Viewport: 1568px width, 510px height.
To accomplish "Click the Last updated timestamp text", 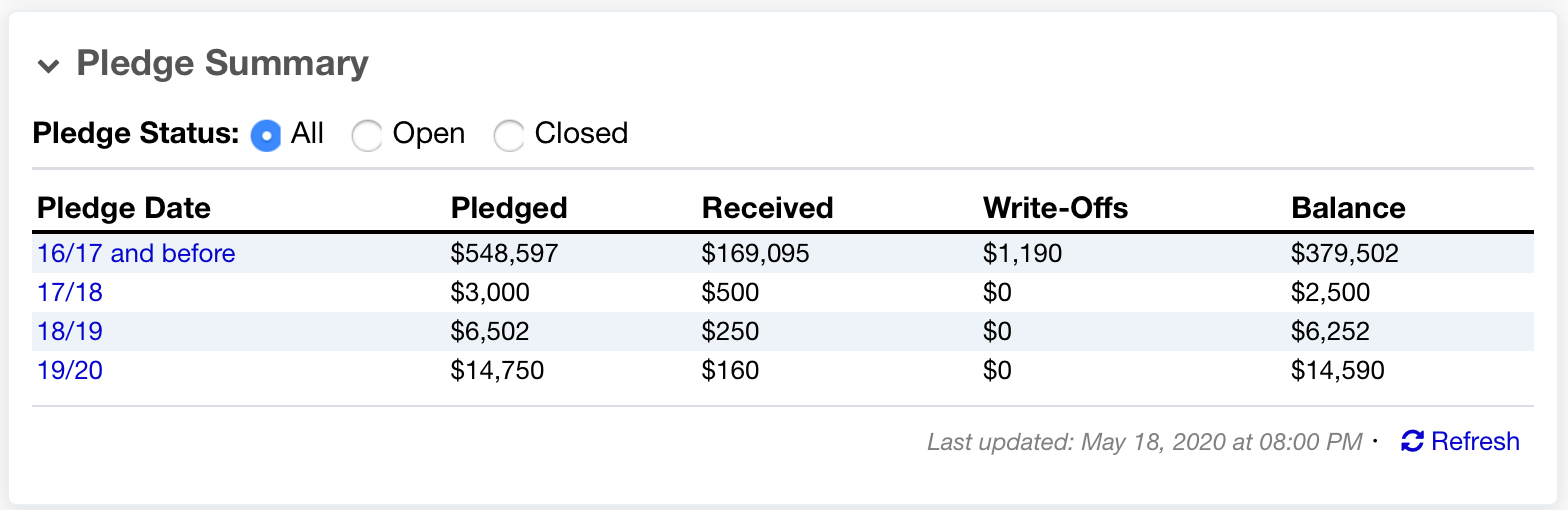I will (1144, 441).
